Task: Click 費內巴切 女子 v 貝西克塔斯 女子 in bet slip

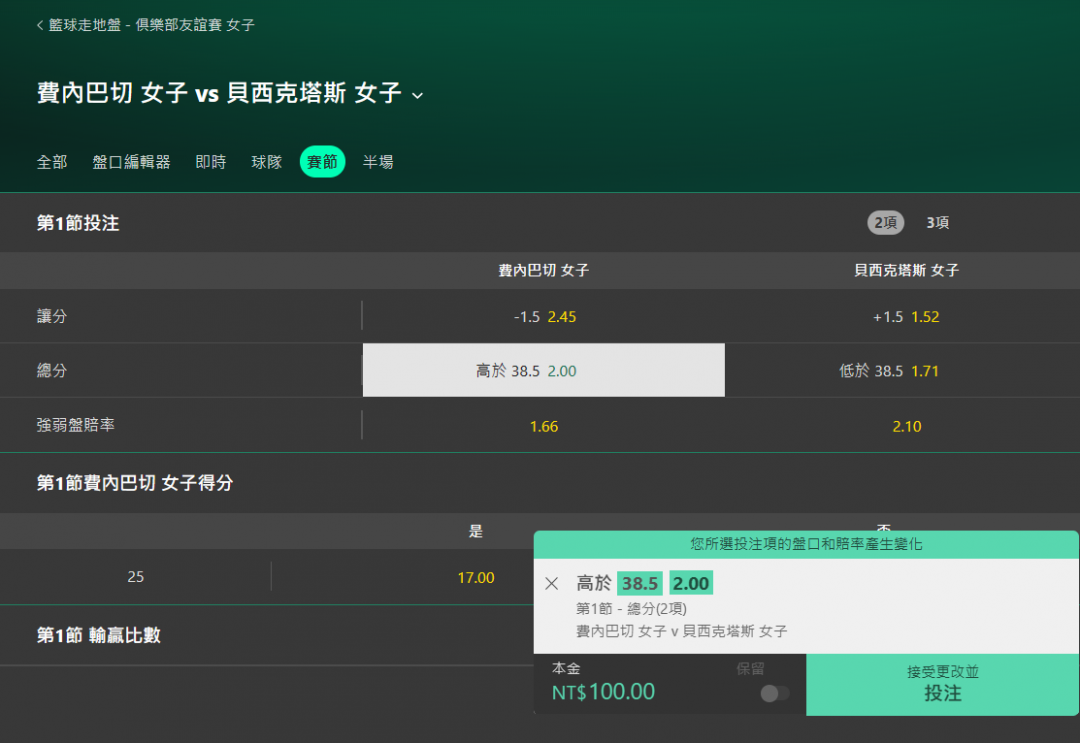Action: [681, 631]
